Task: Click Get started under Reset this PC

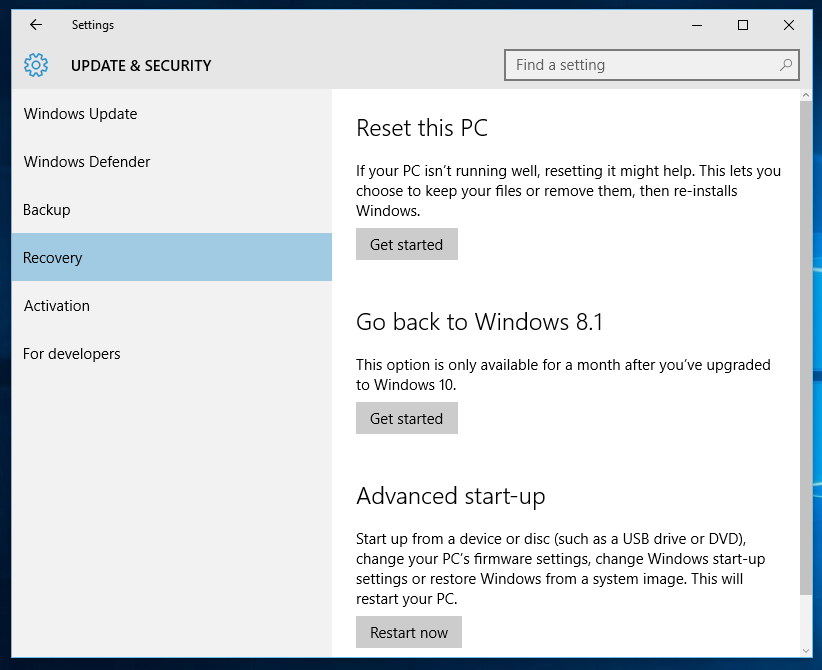Action: pyautogui.click(x=407, y=244)
